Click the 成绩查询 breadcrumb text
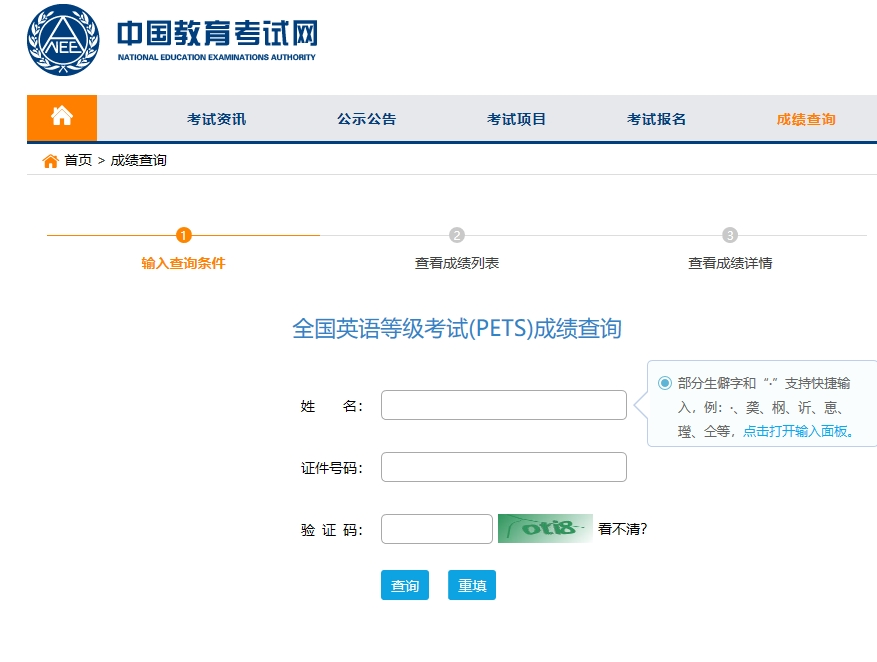This screenshot has width=877, height=662. pyautogui.click(x=138, y=160)
